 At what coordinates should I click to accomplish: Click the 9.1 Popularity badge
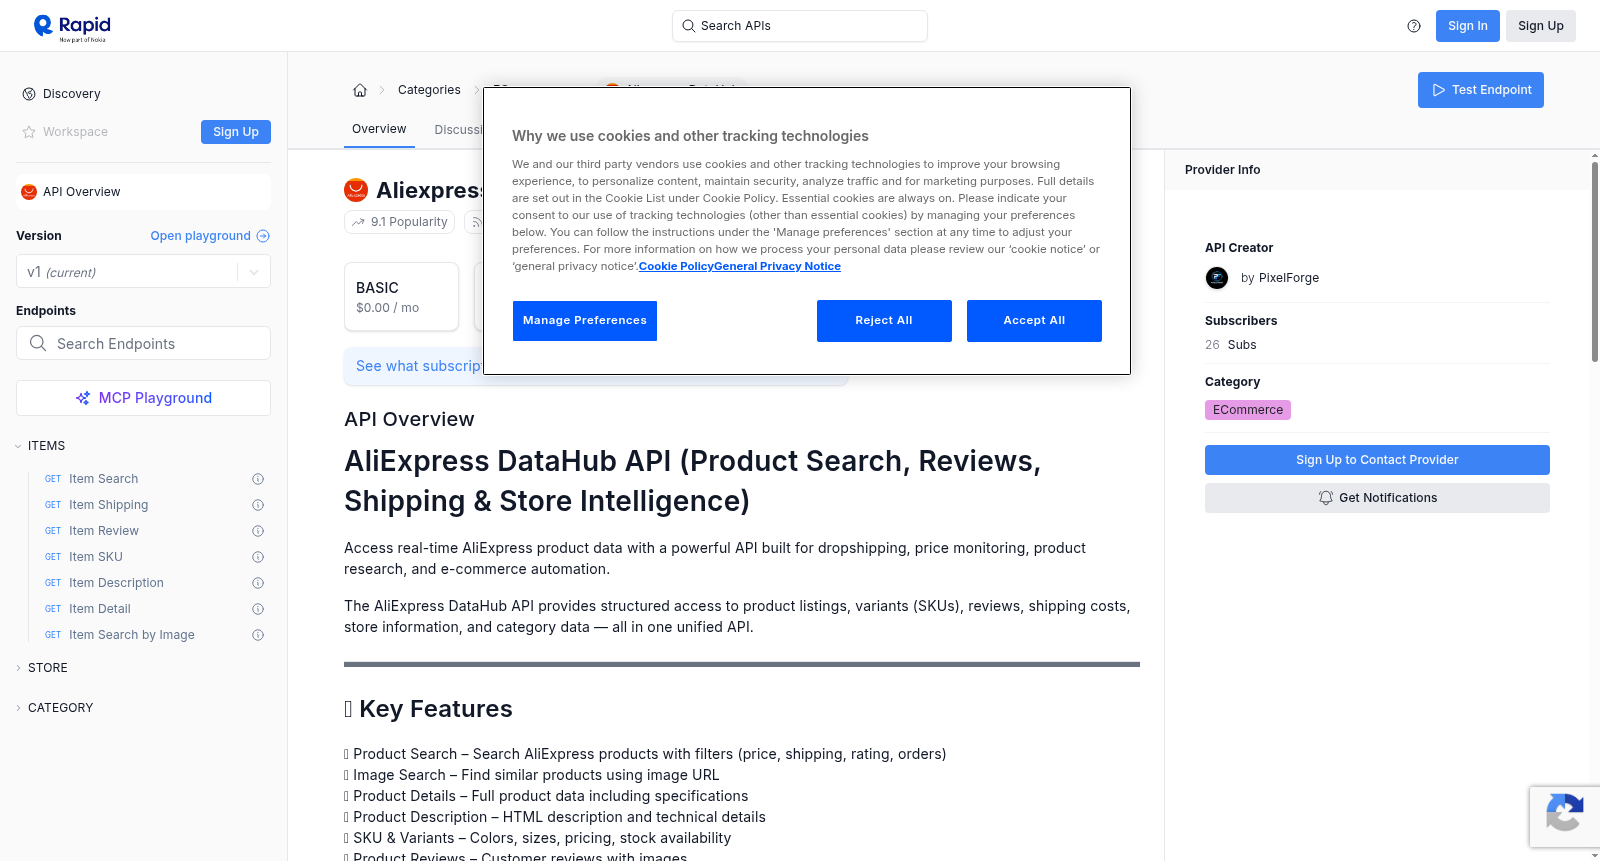click(x=399, y=222)
